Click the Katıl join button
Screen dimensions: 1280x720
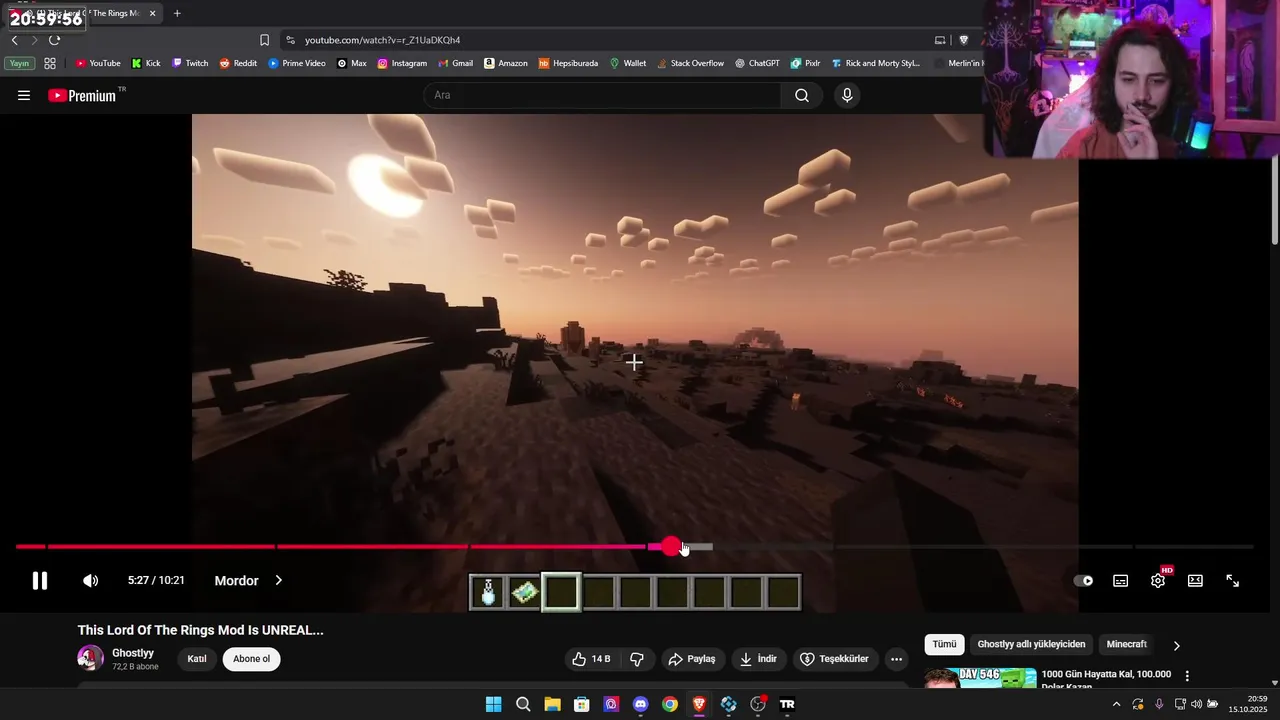197,659
